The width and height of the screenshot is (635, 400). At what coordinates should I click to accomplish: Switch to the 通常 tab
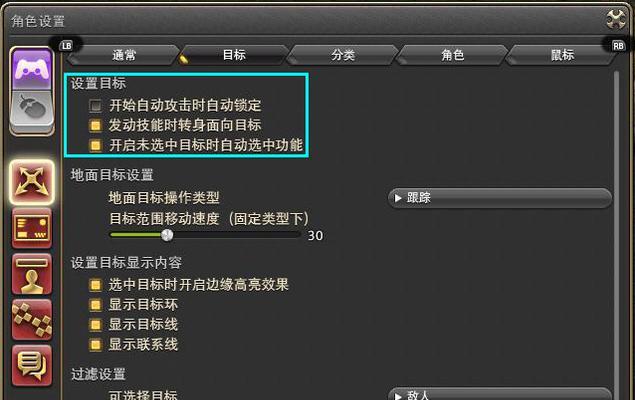click(x=124, y=55)
